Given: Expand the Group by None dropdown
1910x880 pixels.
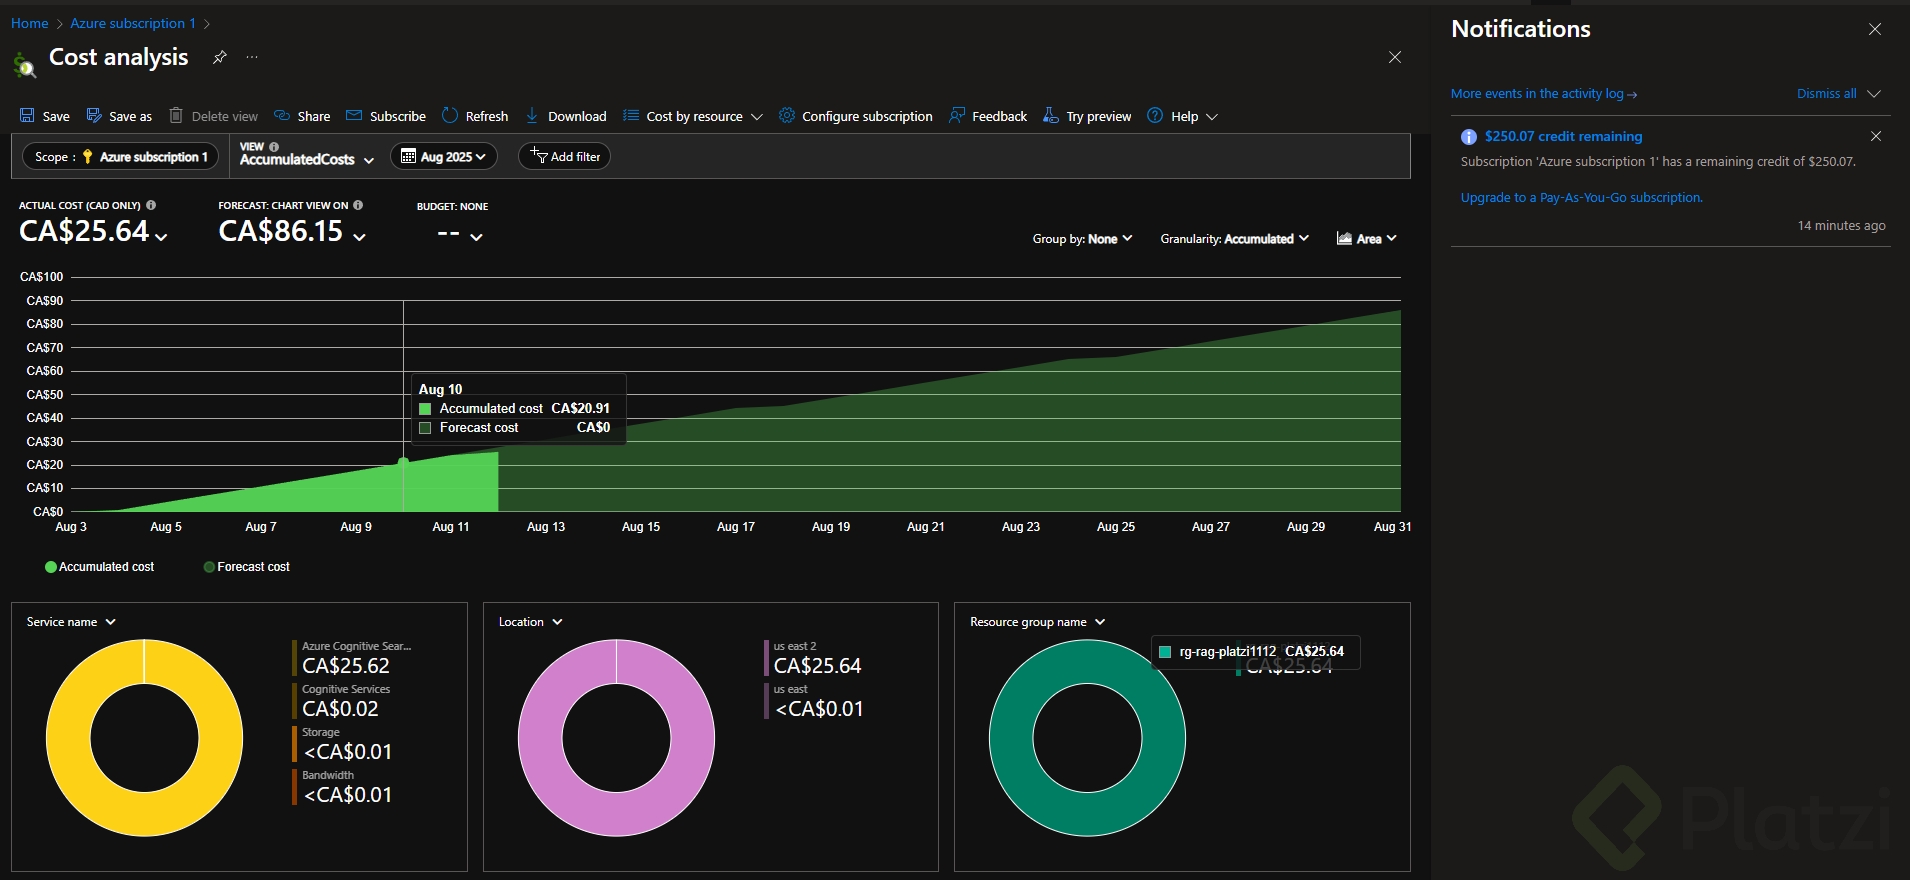Looking at the screenshot, I should pyautogui.click(x=1082, y=239).
